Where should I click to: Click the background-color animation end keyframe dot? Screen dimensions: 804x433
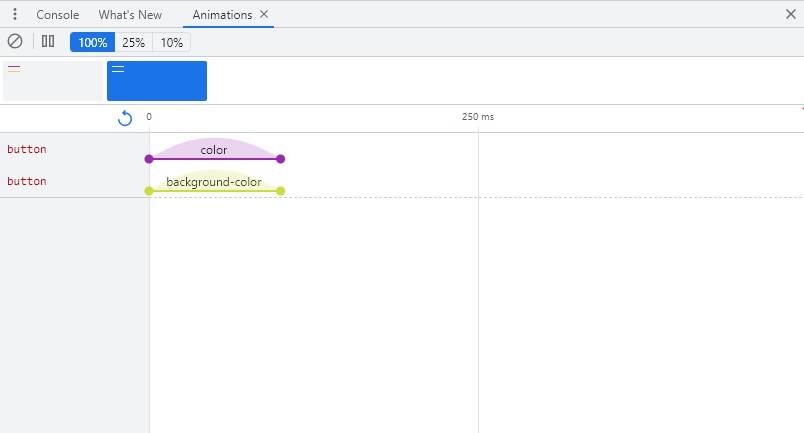pos(280,191)
